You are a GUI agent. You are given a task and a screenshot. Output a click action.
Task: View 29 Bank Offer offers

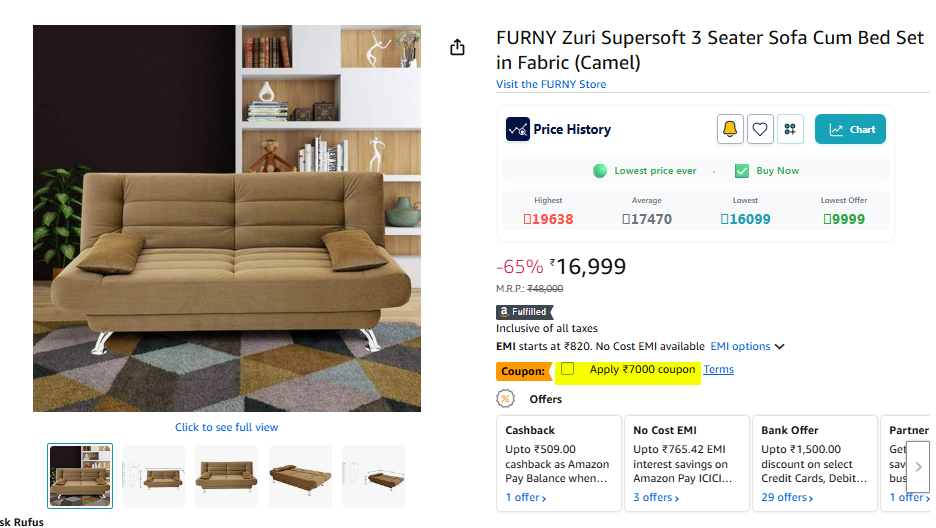[x=787, y=497]
